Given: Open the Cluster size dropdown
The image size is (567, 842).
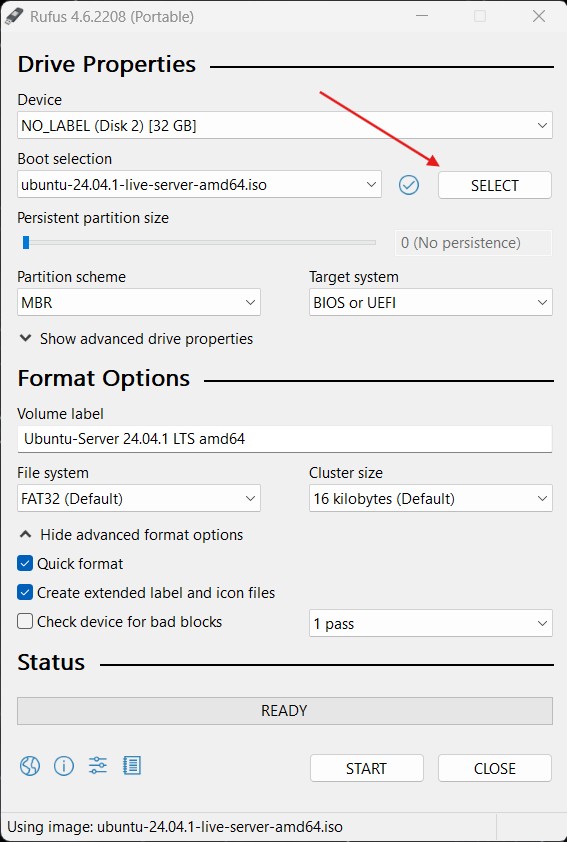Looking at the screenshot, I should 431,498.
